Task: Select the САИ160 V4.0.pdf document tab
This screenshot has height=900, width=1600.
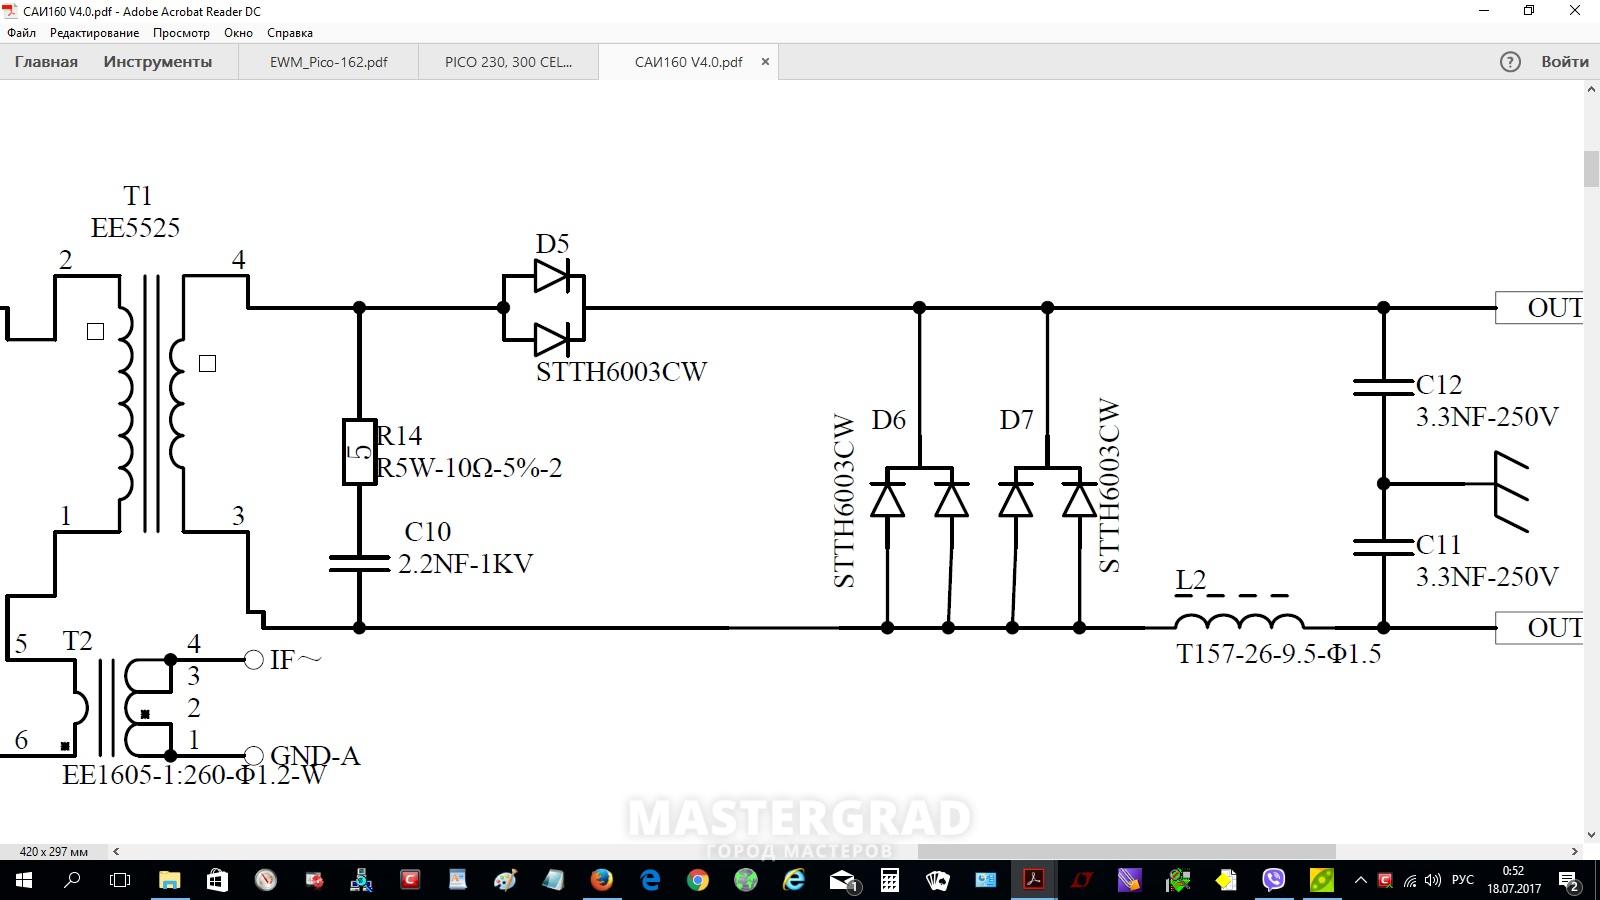Action: coord(688,62)
